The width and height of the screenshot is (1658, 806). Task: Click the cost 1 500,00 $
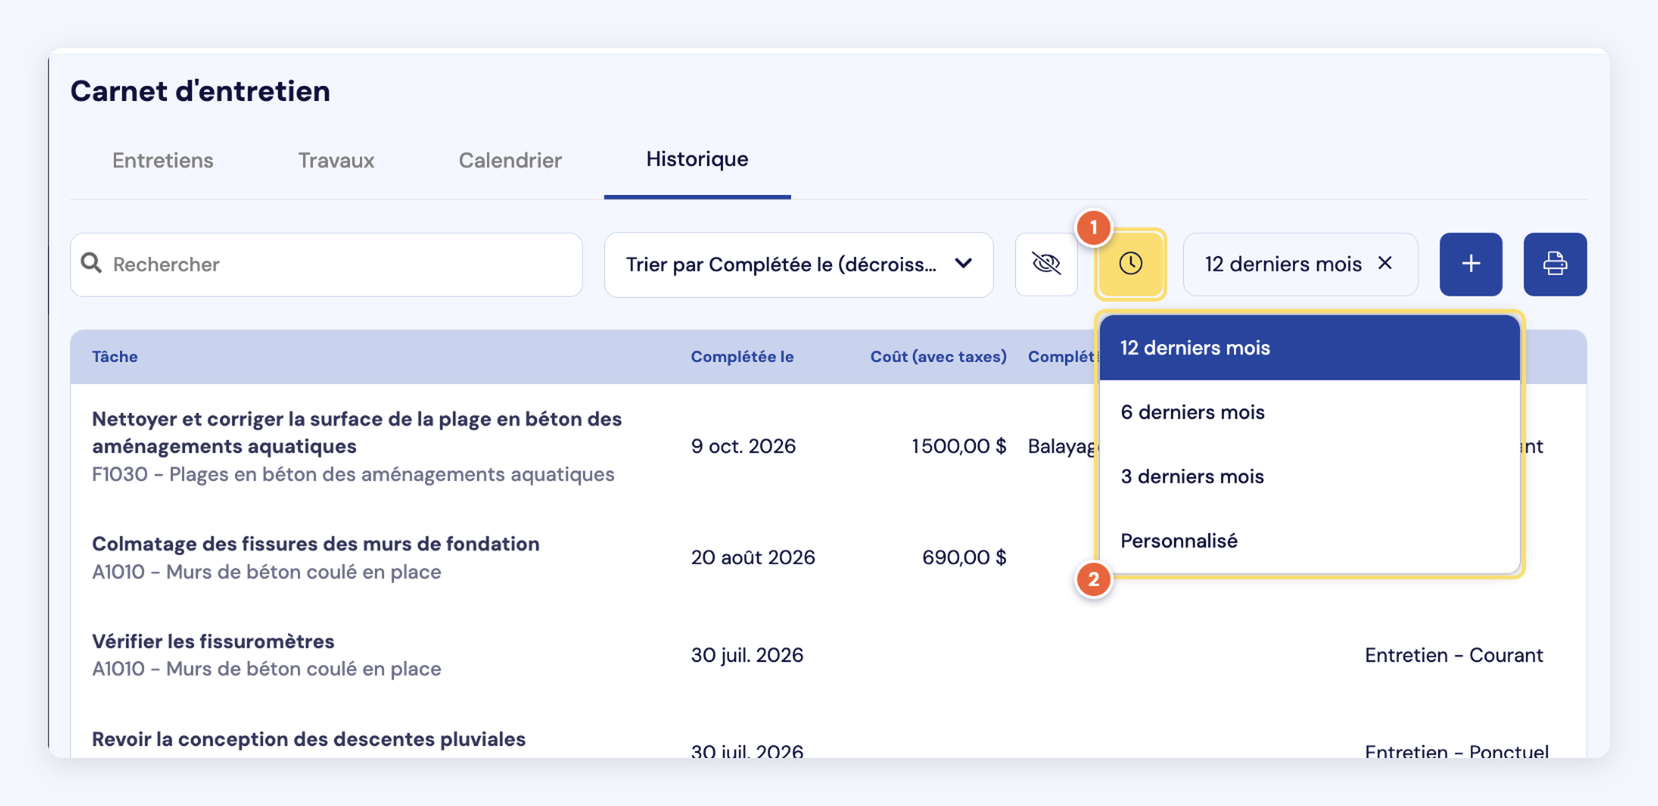pyautogui.click(x=959, y=446)
